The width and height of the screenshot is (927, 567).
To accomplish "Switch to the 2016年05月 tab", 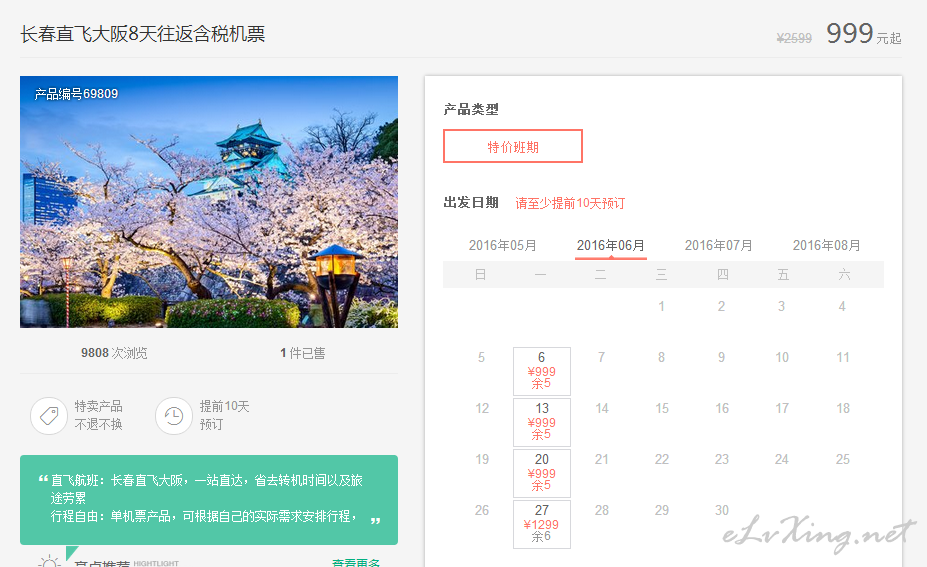I will [503, 245].
